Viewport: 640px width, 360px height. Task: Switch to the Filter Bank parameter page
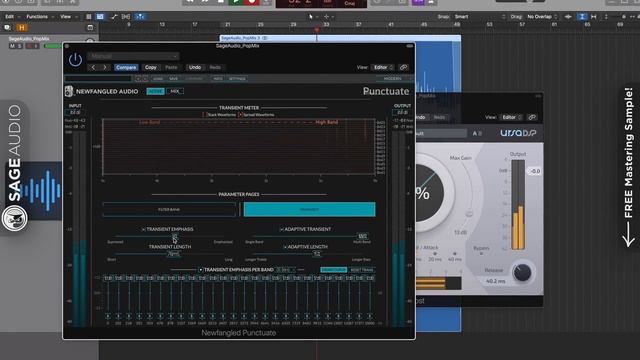(x=169, y=209)
